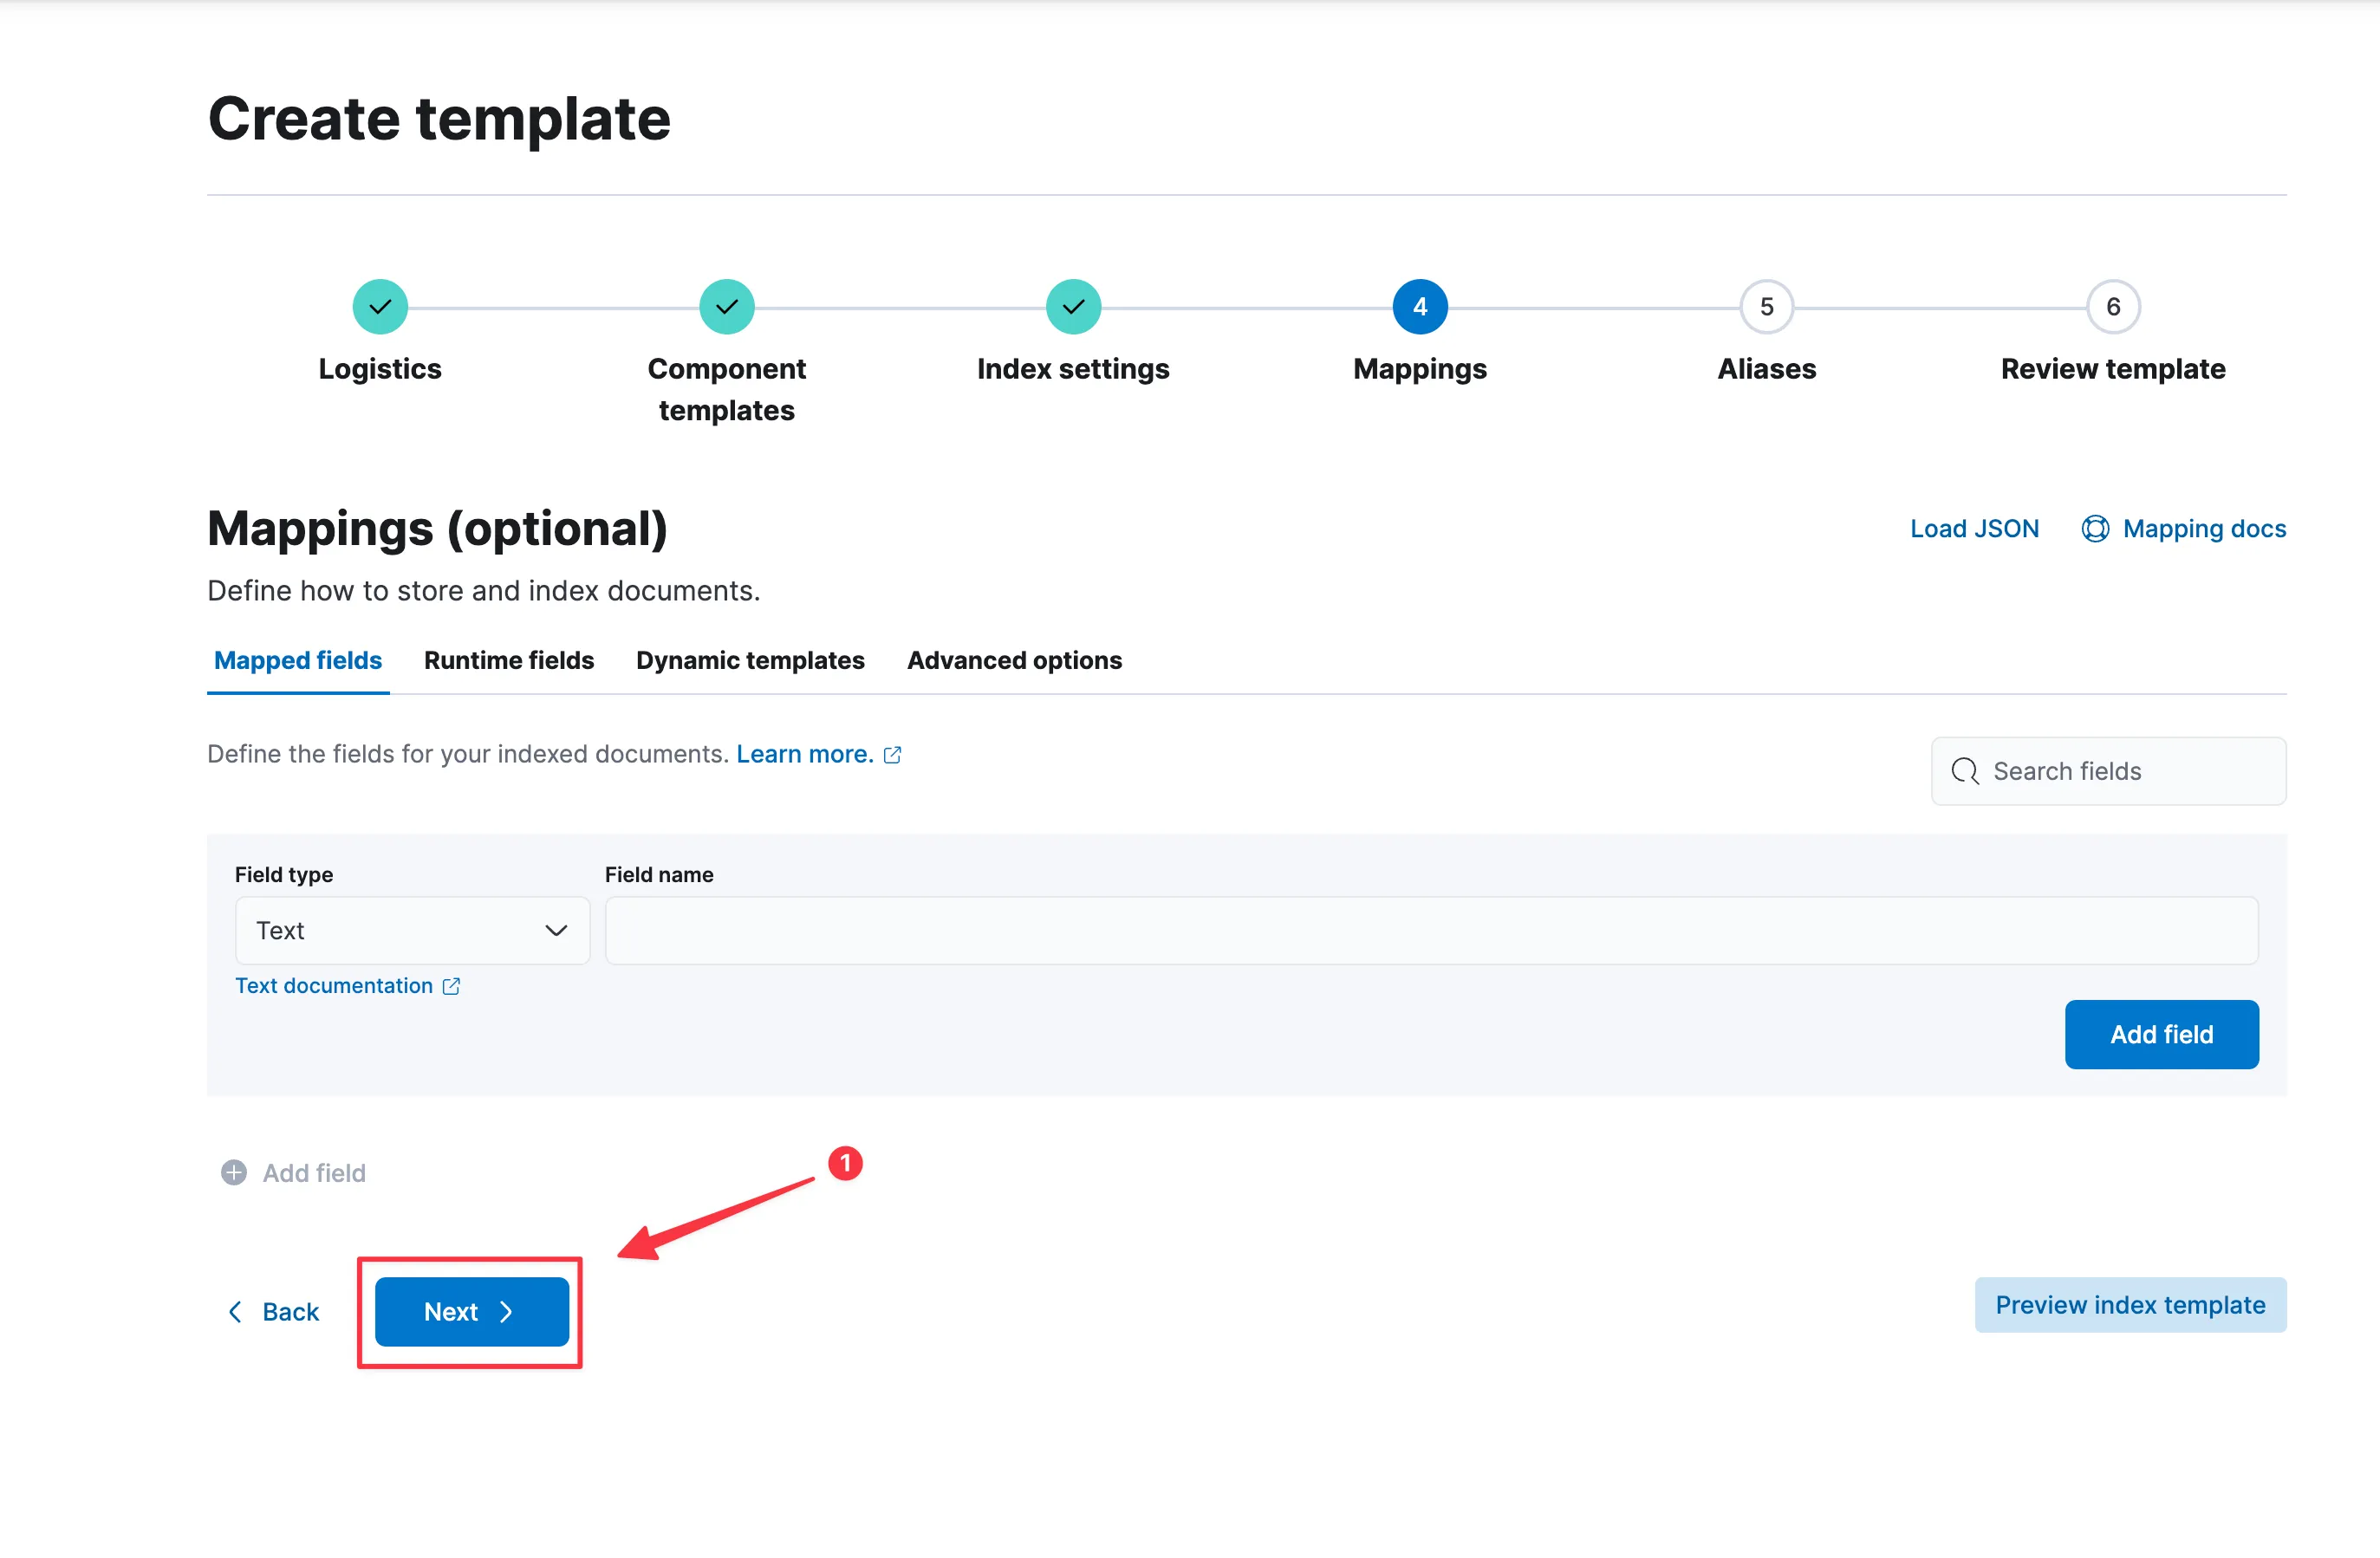Click the Mapping docs lifebuoy icon
This screenshot has height=1558, width=2380.
[x=2095, y=529]
